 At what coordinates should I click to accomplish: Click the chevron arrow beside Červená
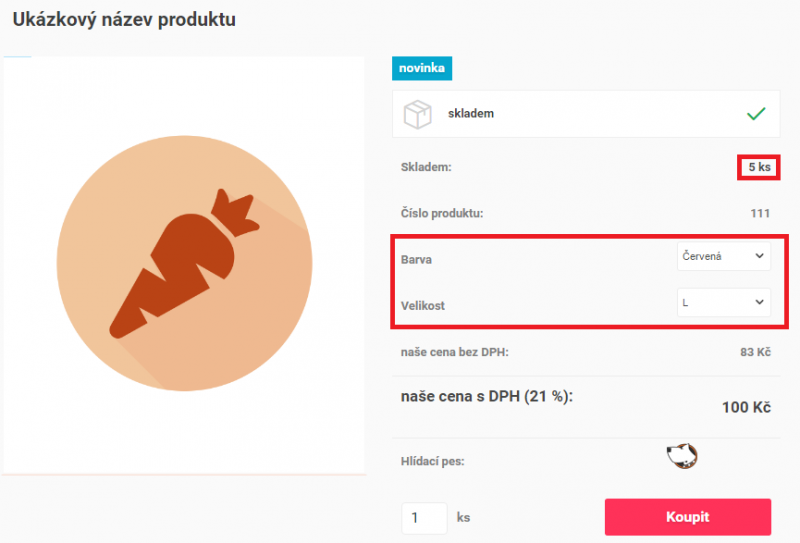[759, 256]
